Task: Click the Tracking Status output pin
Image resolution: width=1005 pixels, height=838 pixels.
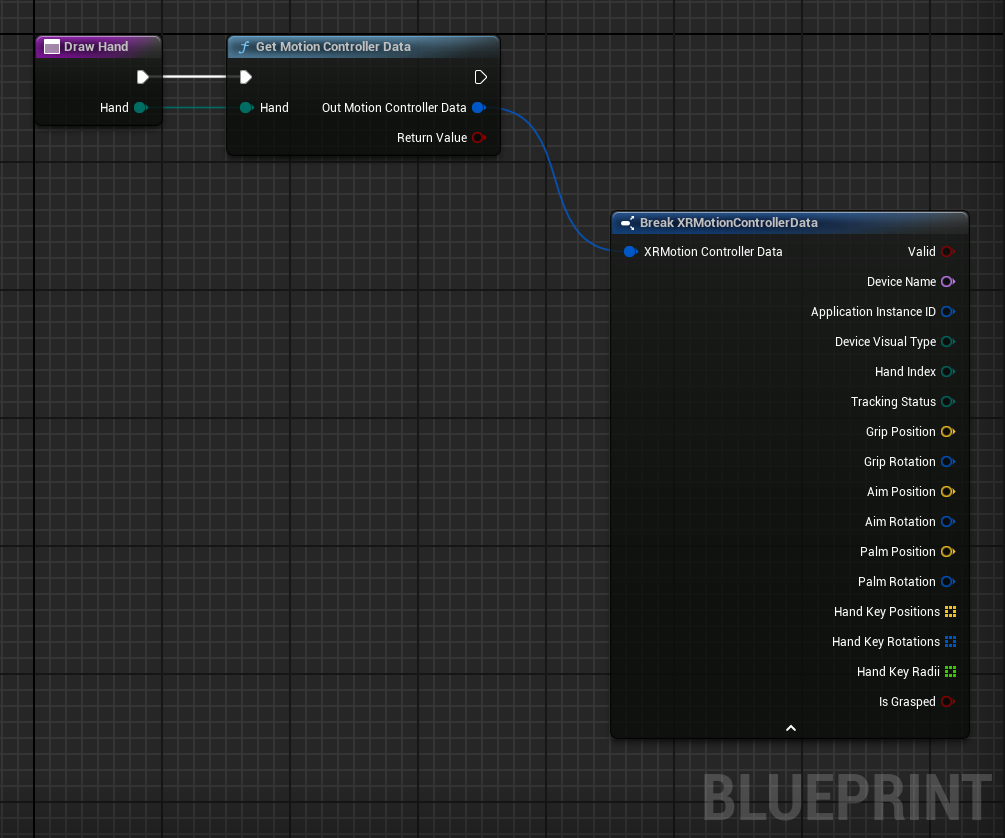Action: point(948,402)
